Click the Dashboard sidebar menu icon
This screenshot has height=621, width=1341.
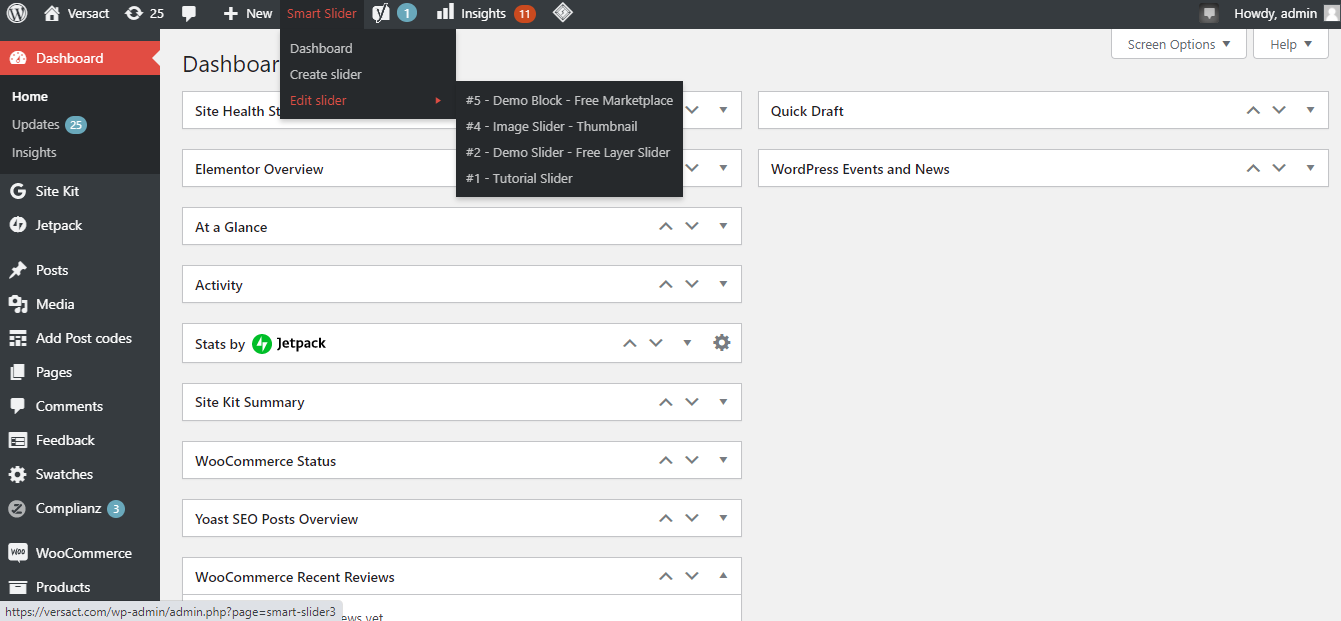click(17, 58)
